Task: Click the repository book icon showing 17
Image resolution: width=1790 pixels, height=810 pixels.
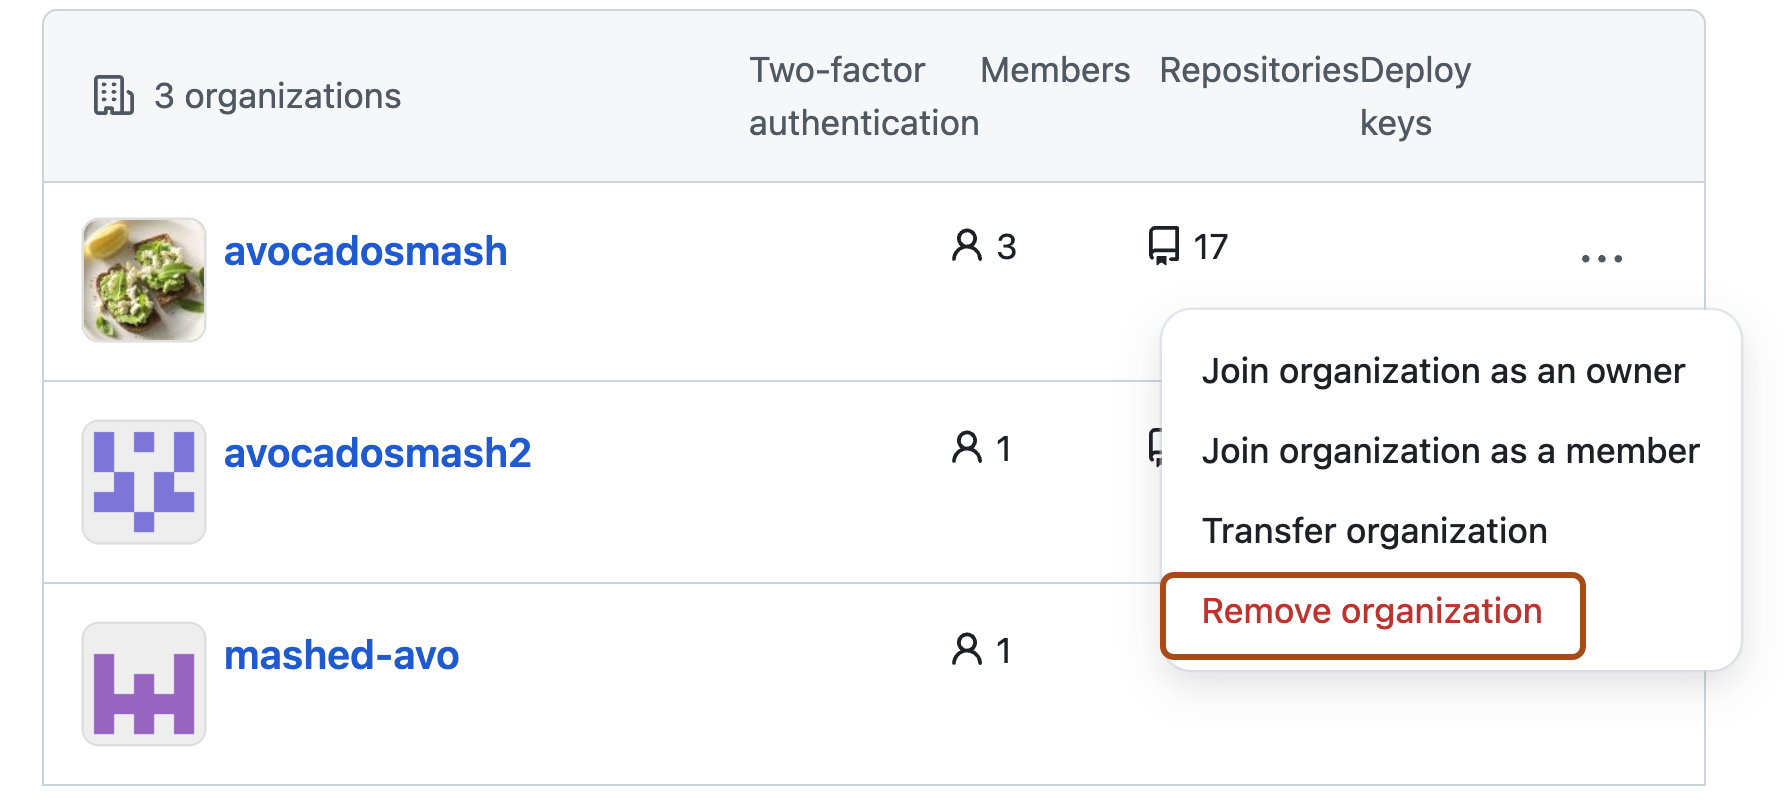Action: 1162,246
